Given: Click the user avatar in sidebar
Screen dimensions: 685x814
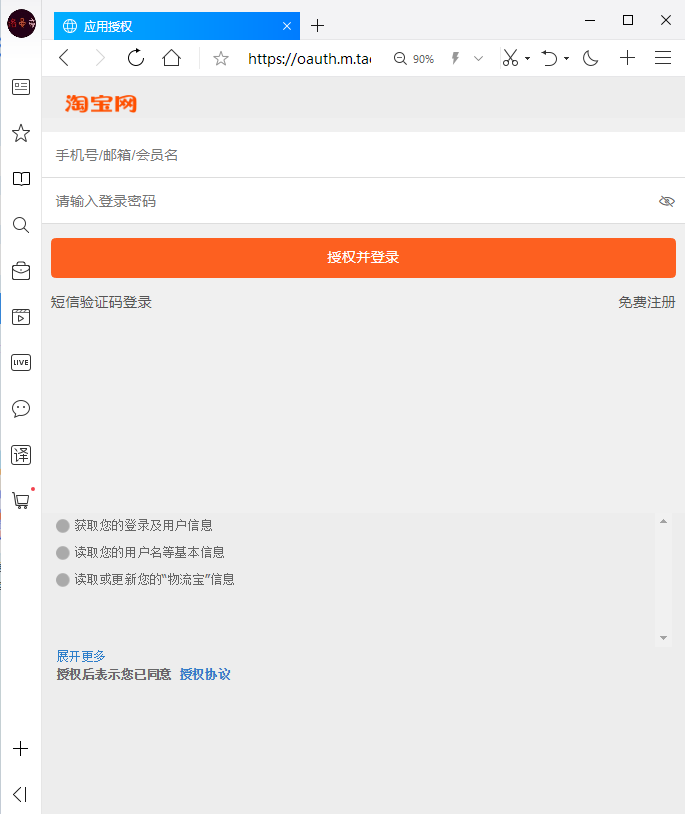Looking at the screenshot, I should (21, 23).
